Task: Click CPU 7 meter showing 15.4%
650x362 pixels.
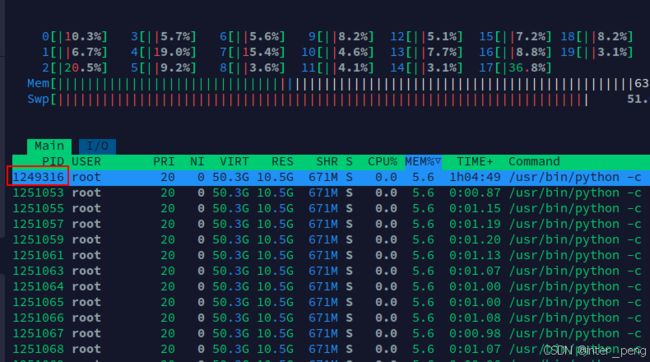Action: (x=252, y=53)
